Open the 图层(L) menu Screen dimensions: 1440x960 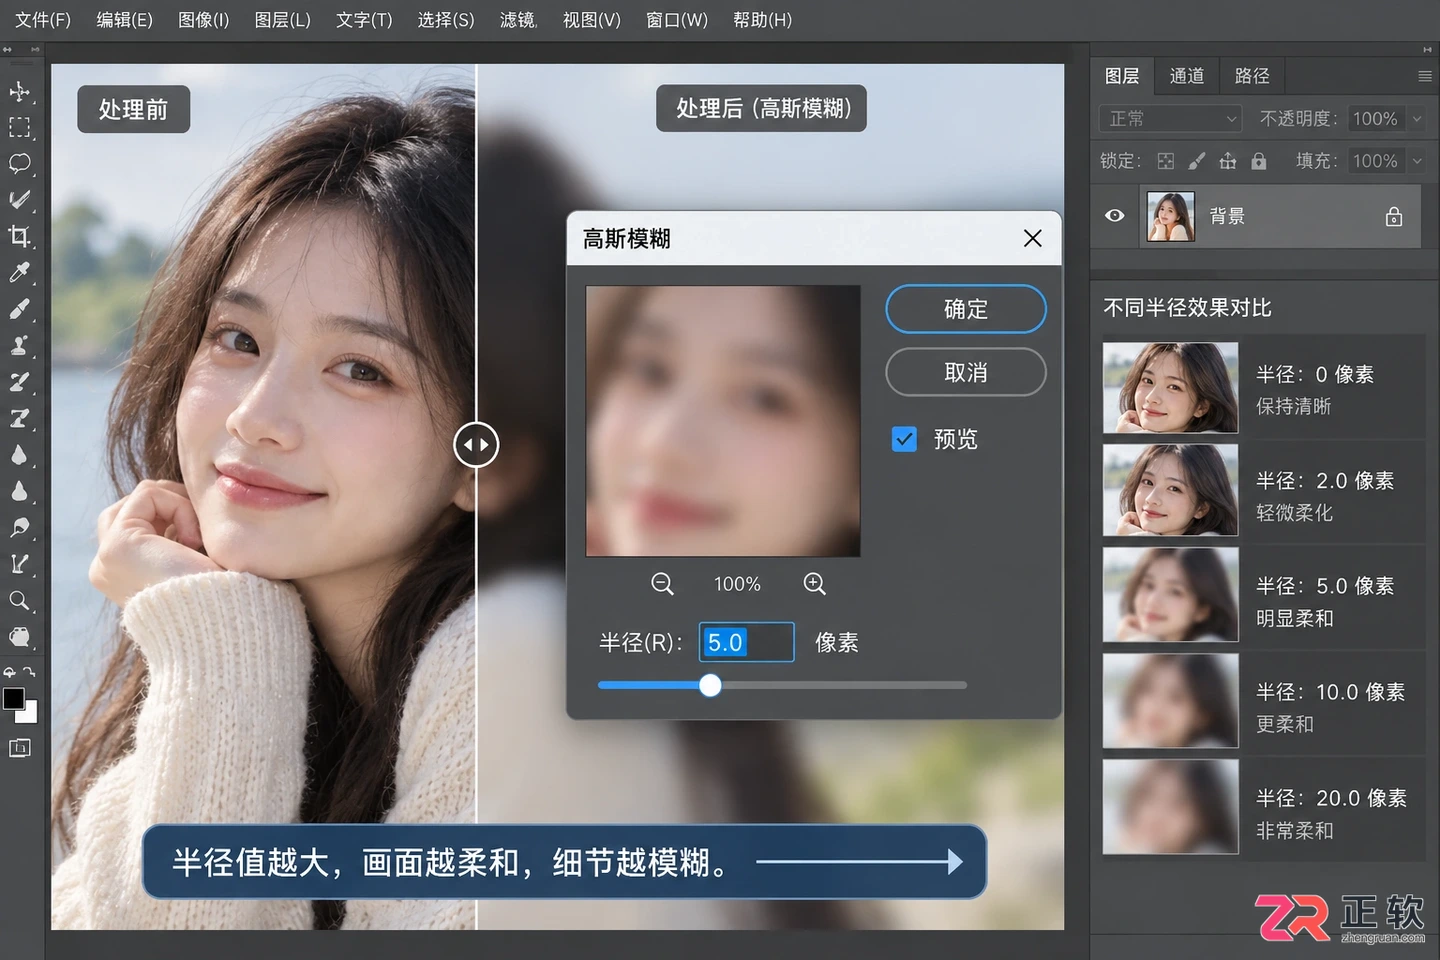click(282, 20)
